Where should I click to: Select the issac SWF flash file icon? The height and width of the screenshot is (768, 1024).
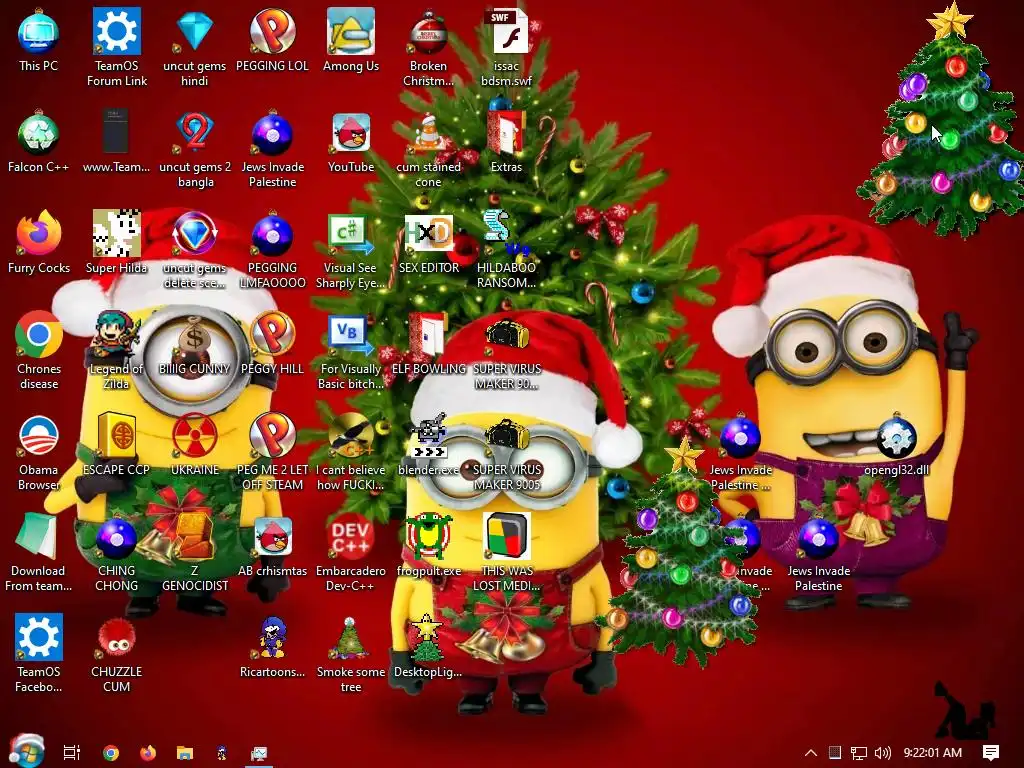(x=506, y=31)
